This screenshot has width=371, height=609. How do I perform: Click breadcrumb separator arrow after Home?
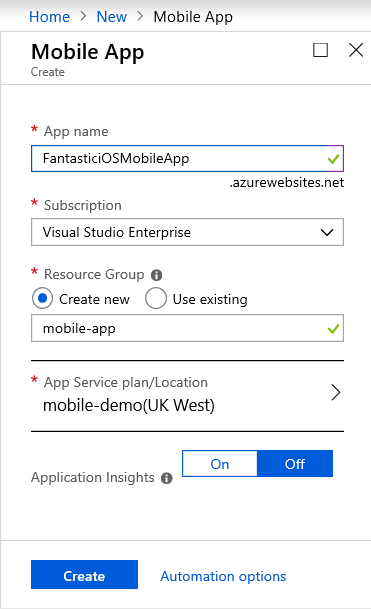click(x=83, y=16)
